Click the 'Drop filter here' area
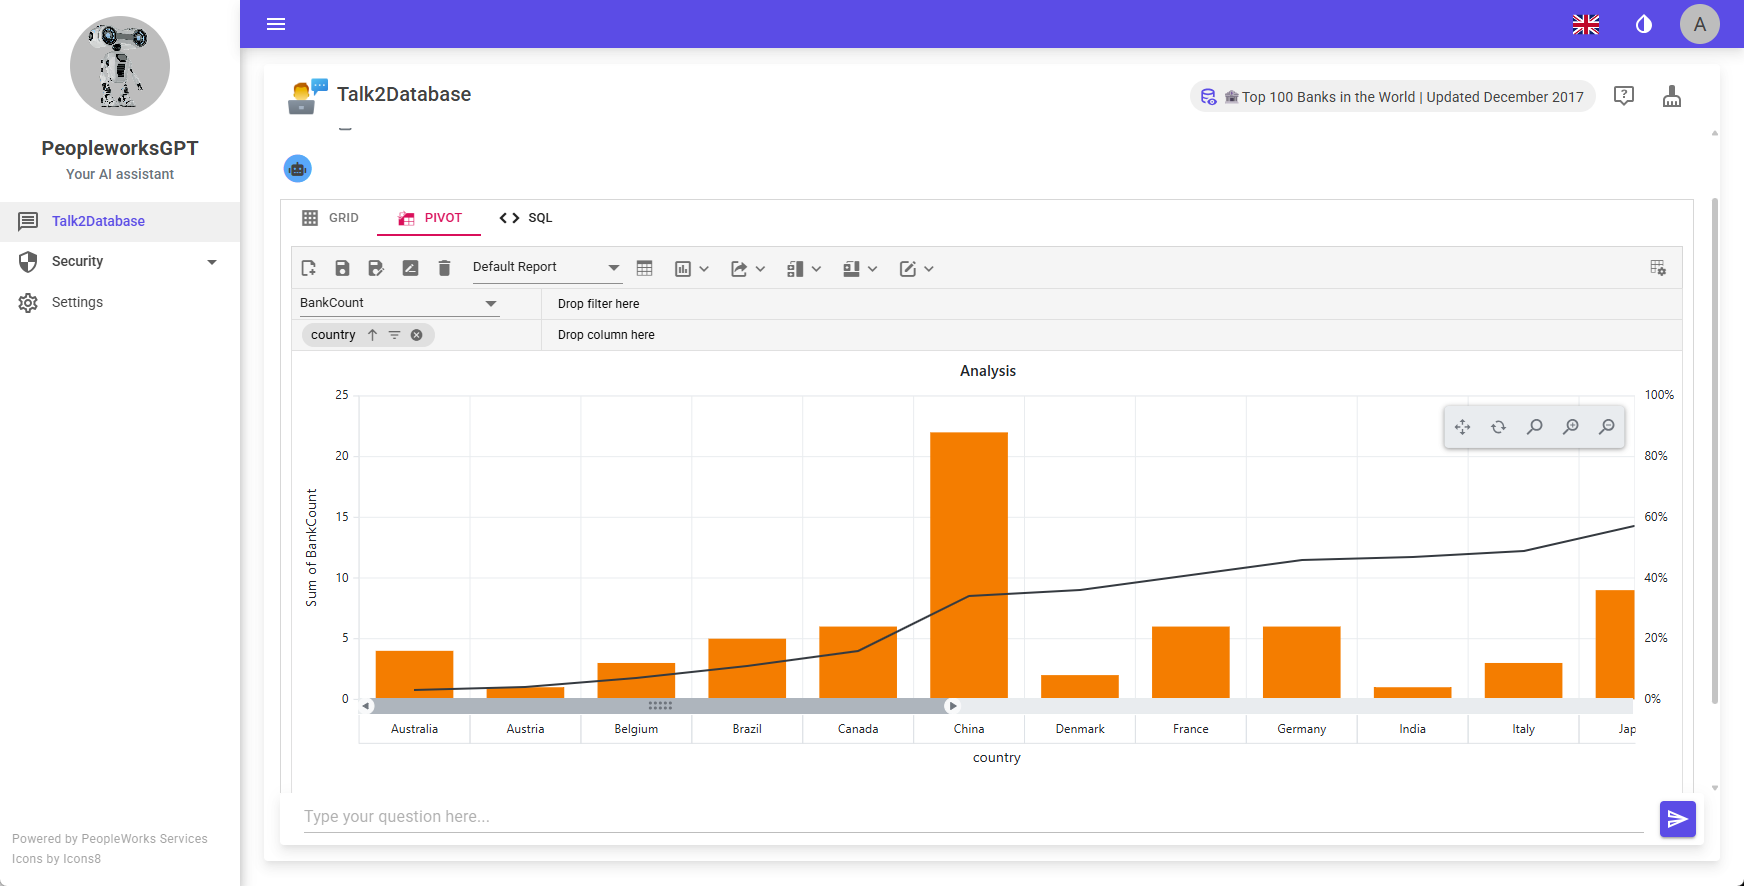Image resolution: width=1744 pixels, height=886 pixels. [1112, 304]
